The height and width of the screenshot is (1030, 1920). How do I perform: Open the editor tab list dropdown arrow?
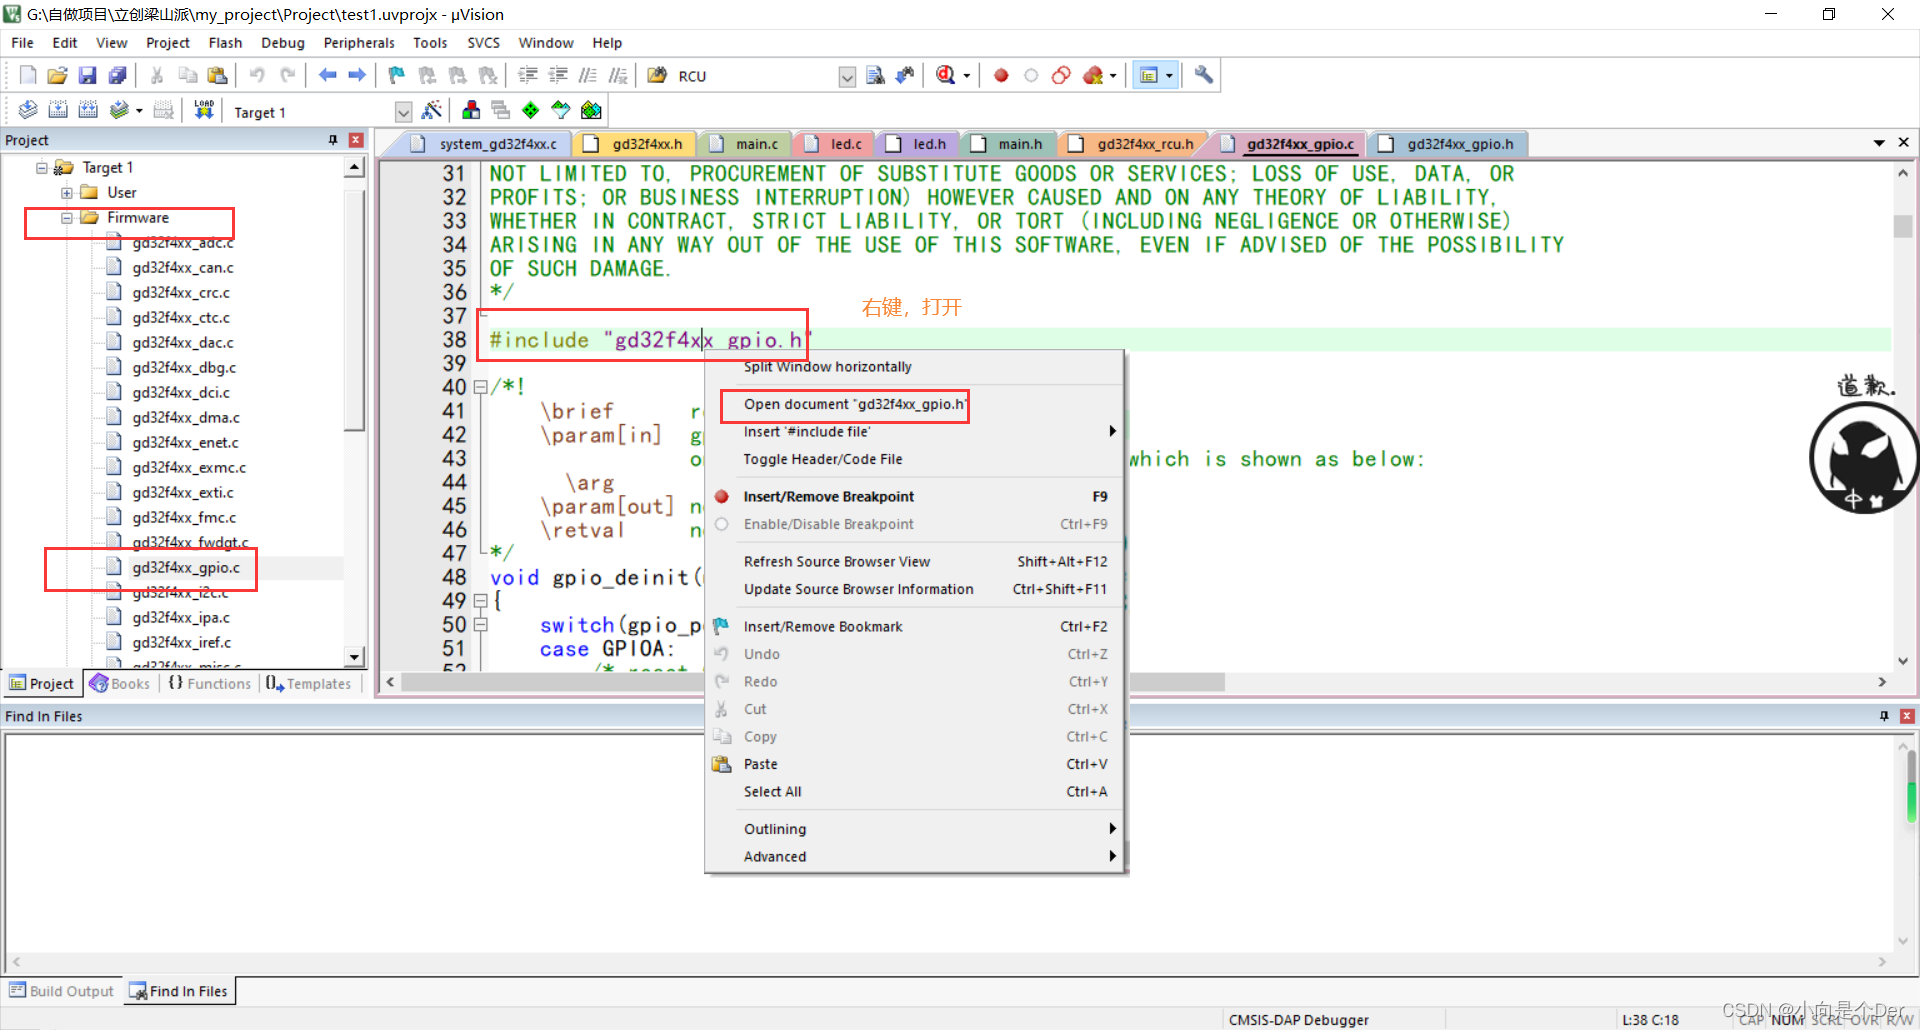click(1879, 143)
